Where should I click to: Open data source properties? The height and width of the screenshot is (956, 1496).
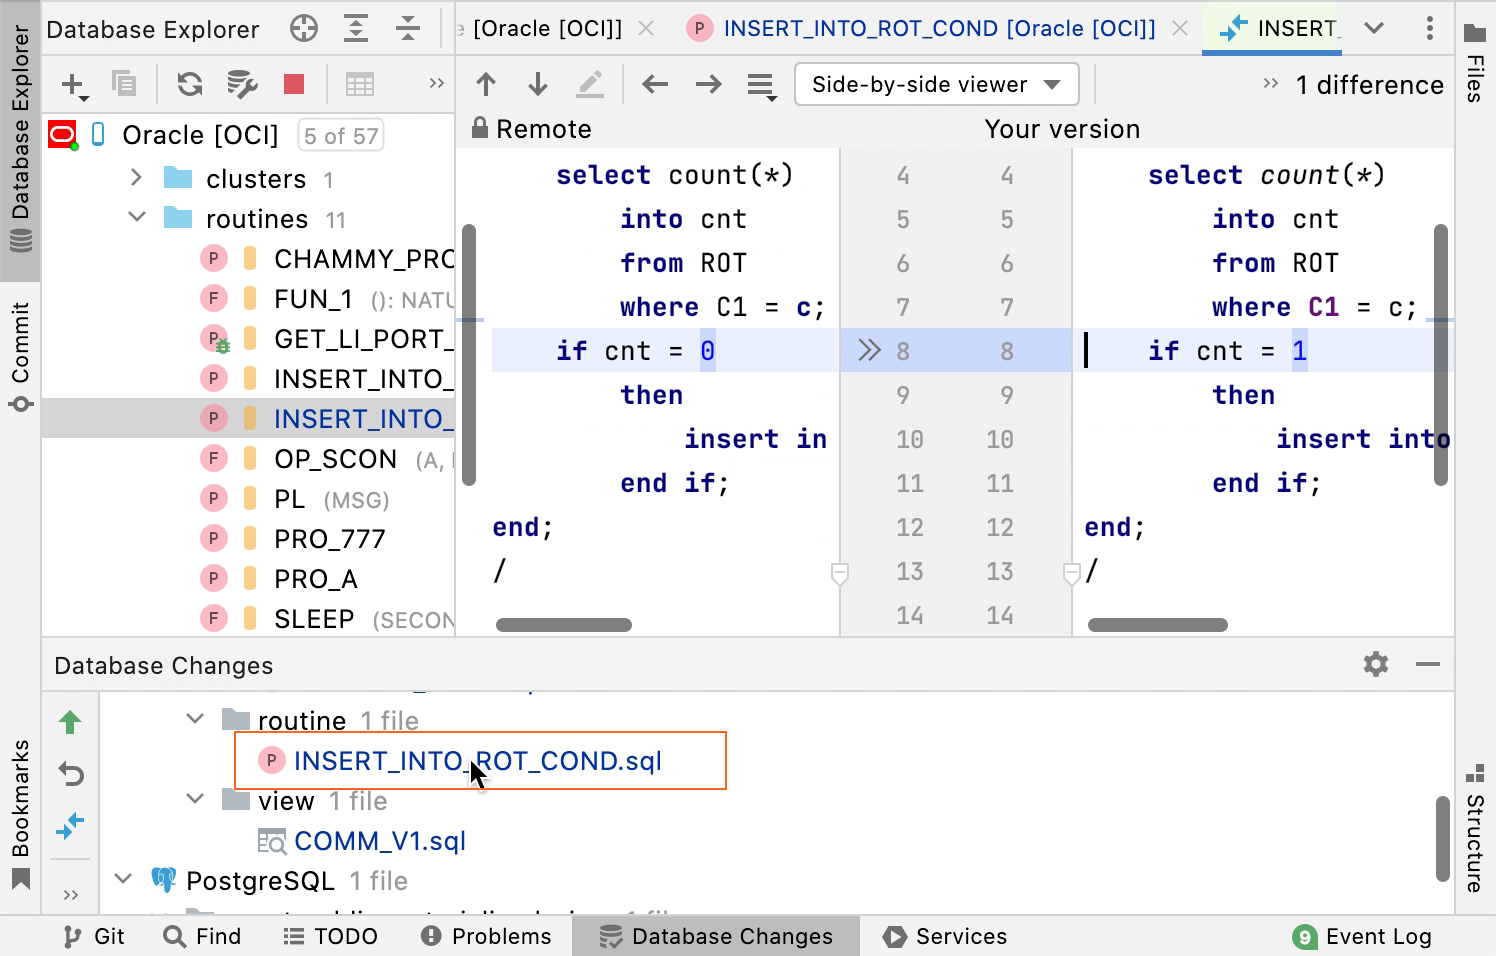click(x=241, y=85)
